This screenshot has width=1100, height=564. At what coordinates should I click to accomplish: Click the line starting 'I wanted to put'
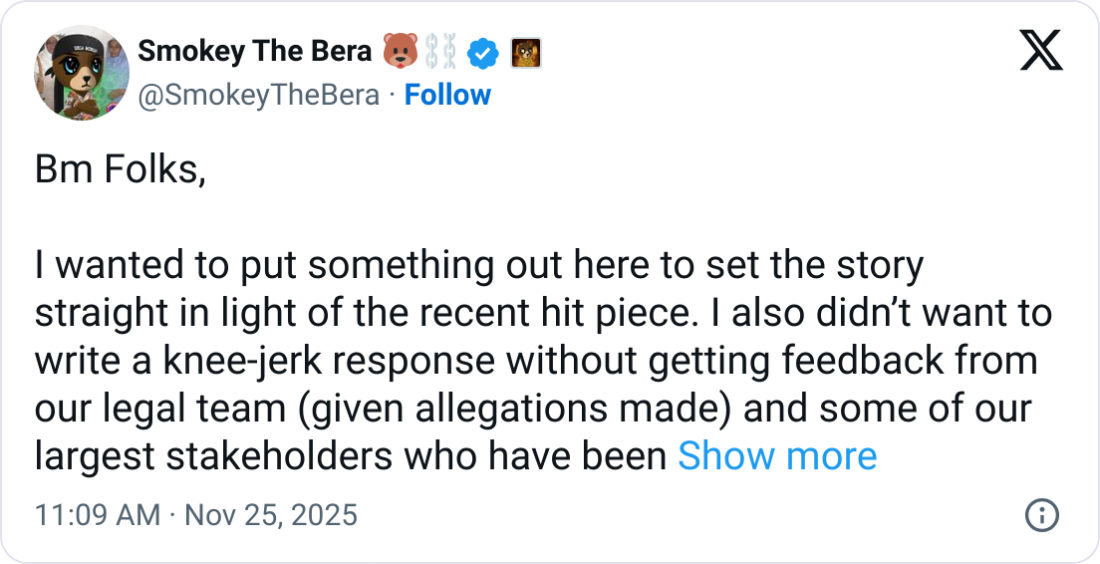pos(478,267)
